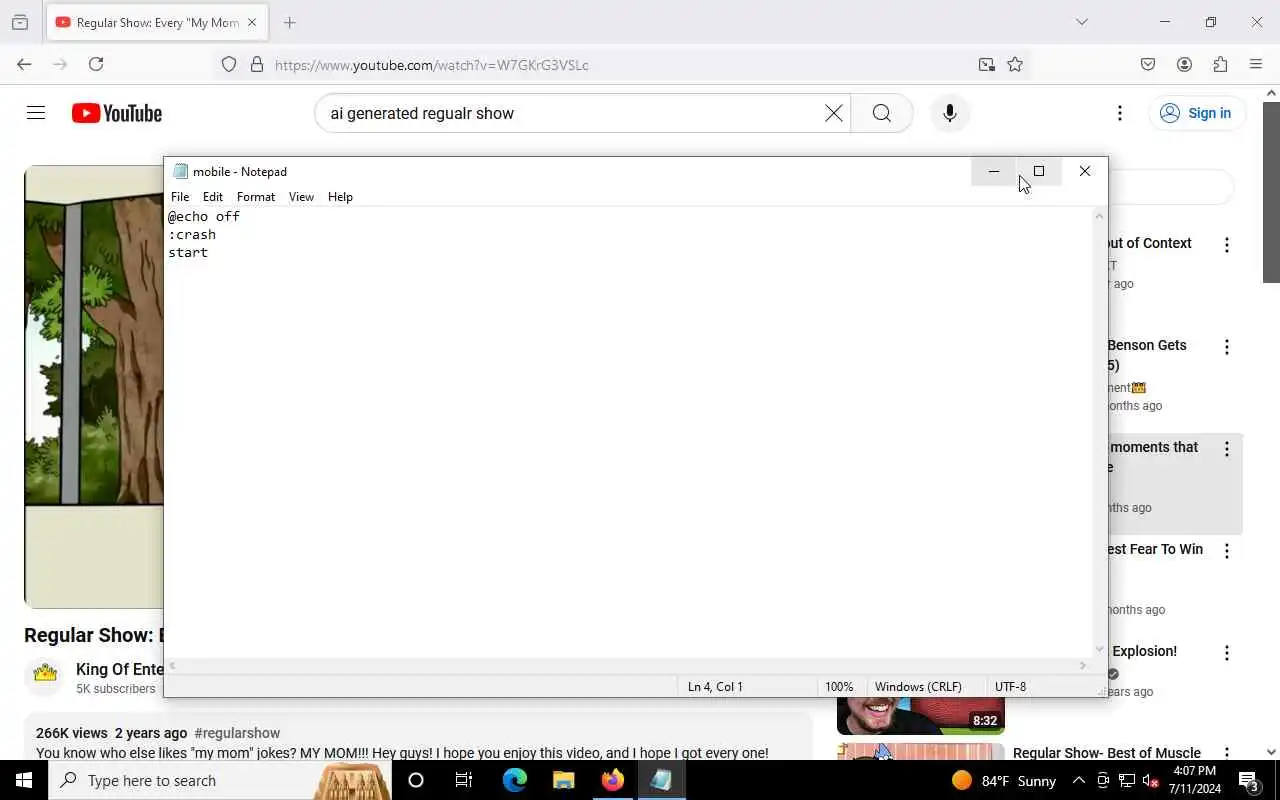Minimize the Notepad window
Screen dimensions: 1280x800
tap(994, 171)
